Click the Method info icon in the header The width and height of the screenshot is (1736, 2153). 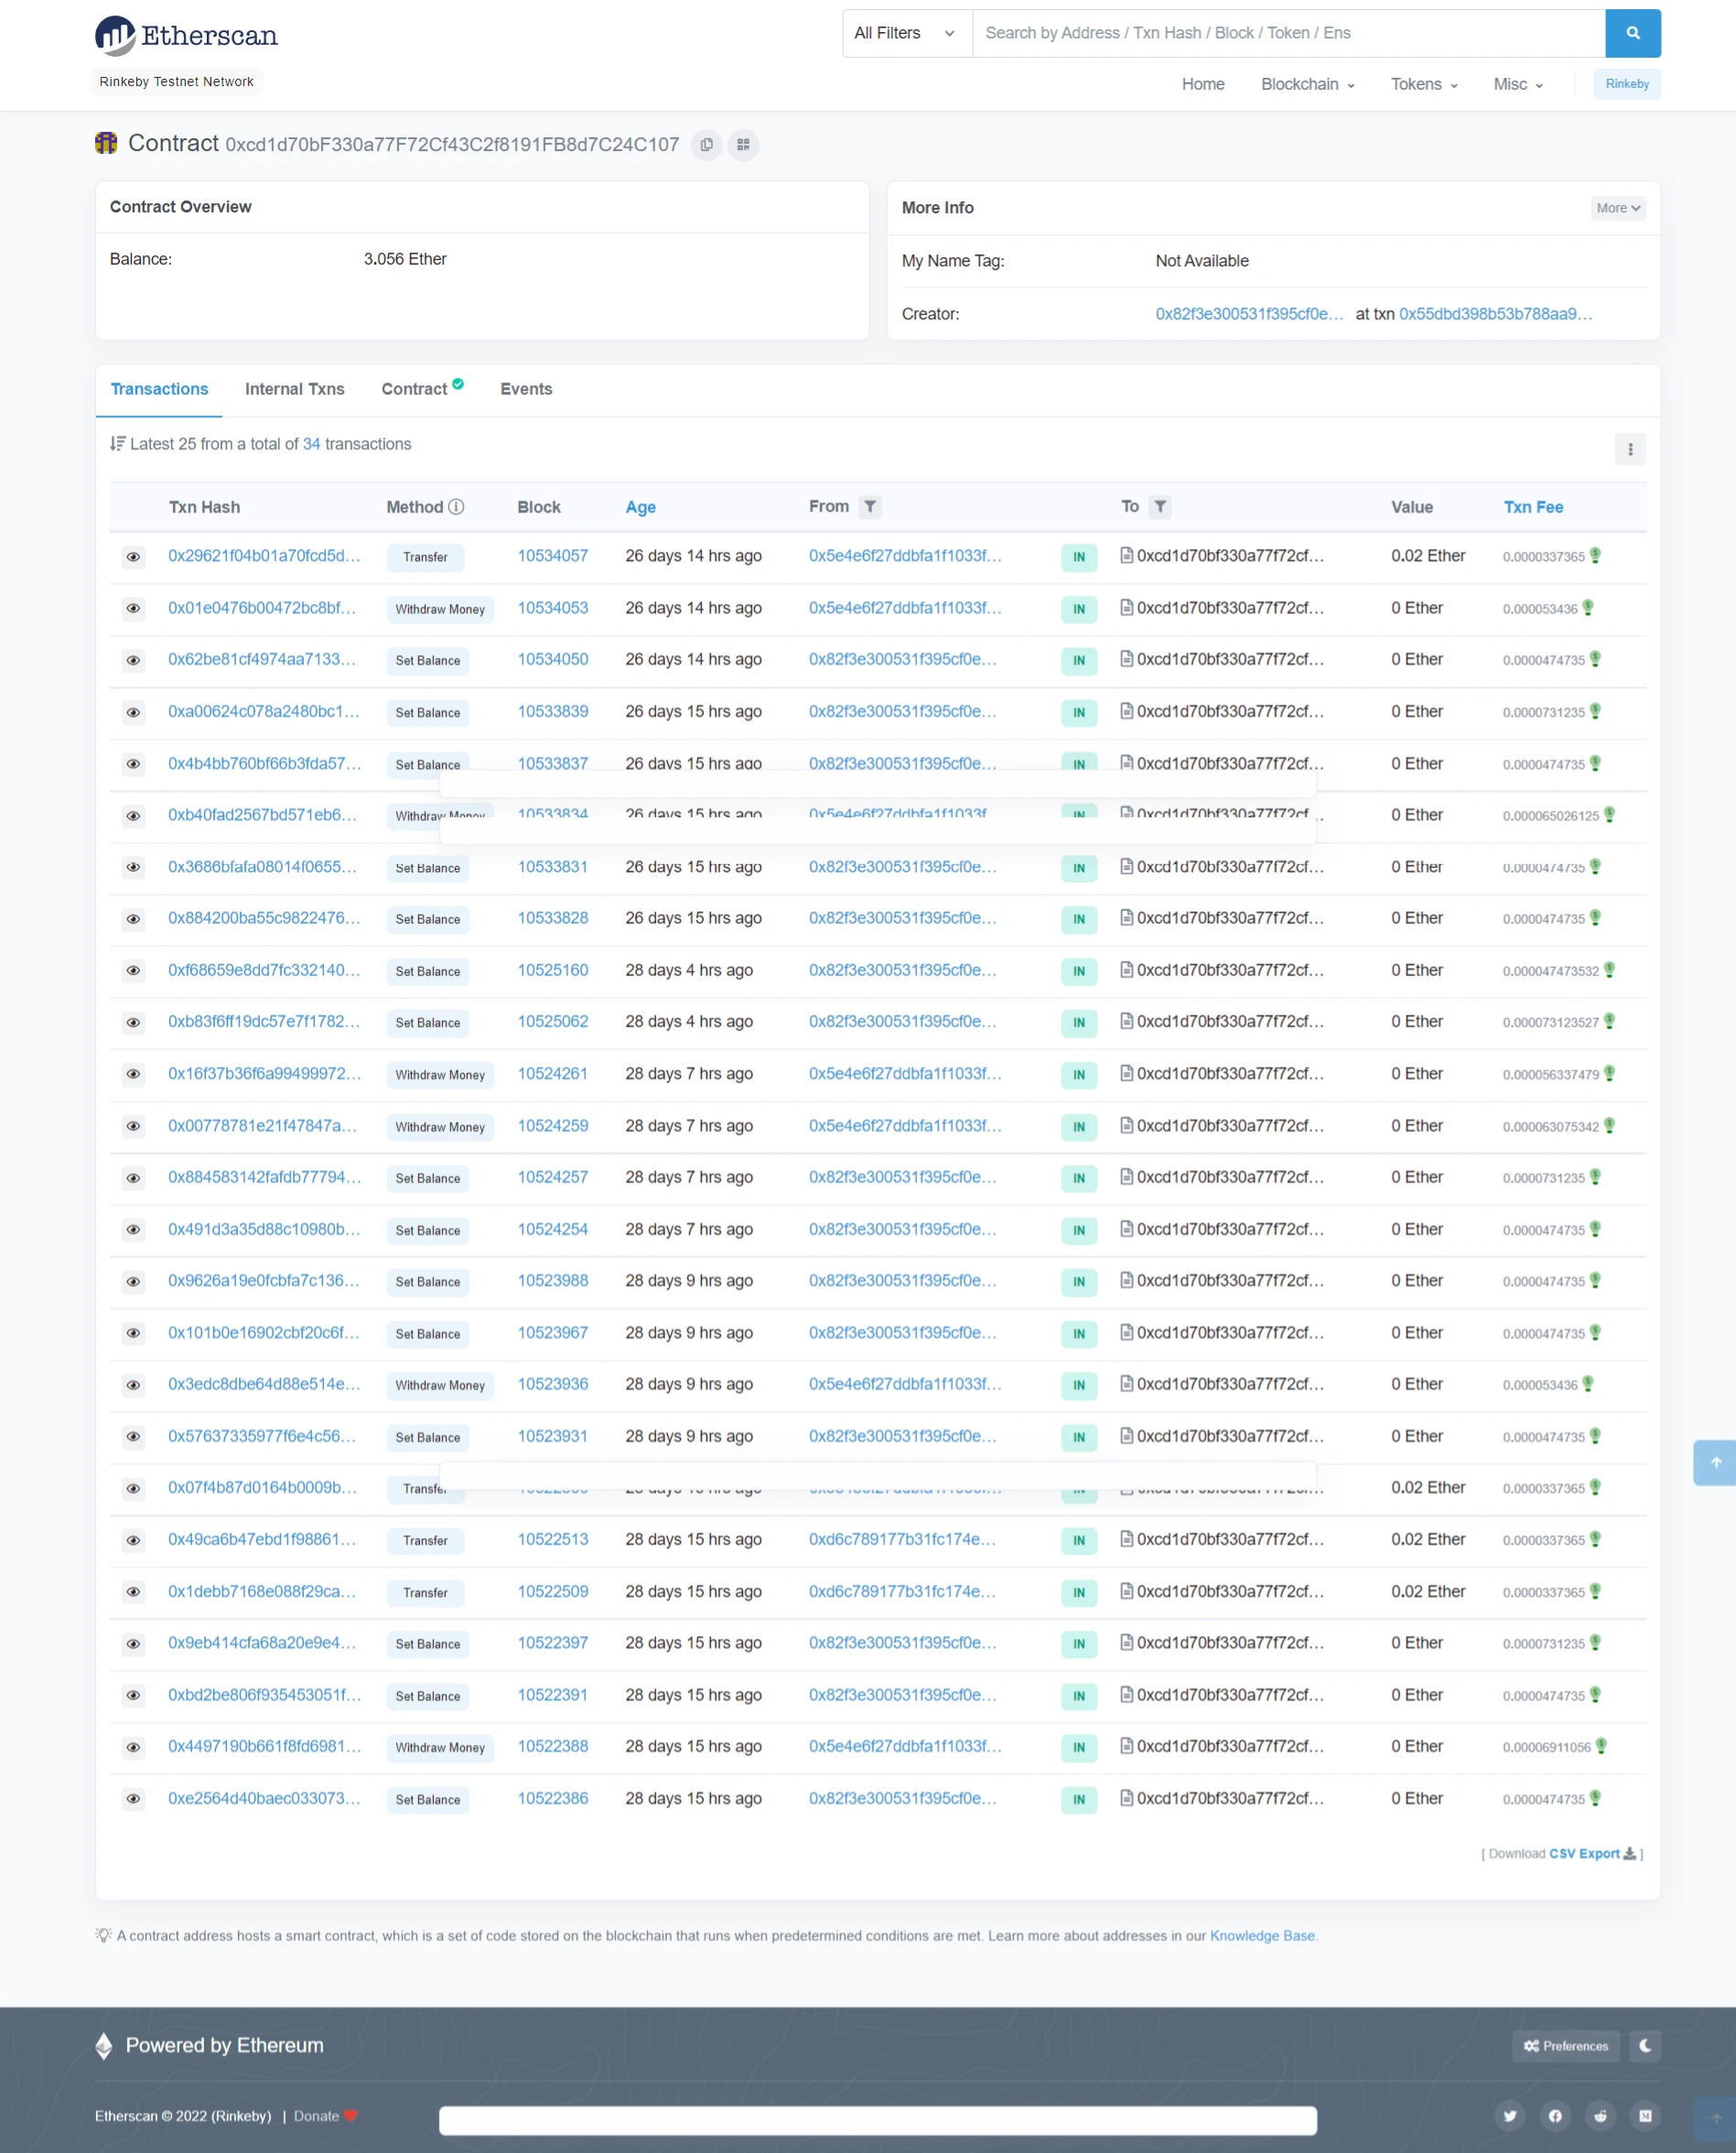click(456, 507)
